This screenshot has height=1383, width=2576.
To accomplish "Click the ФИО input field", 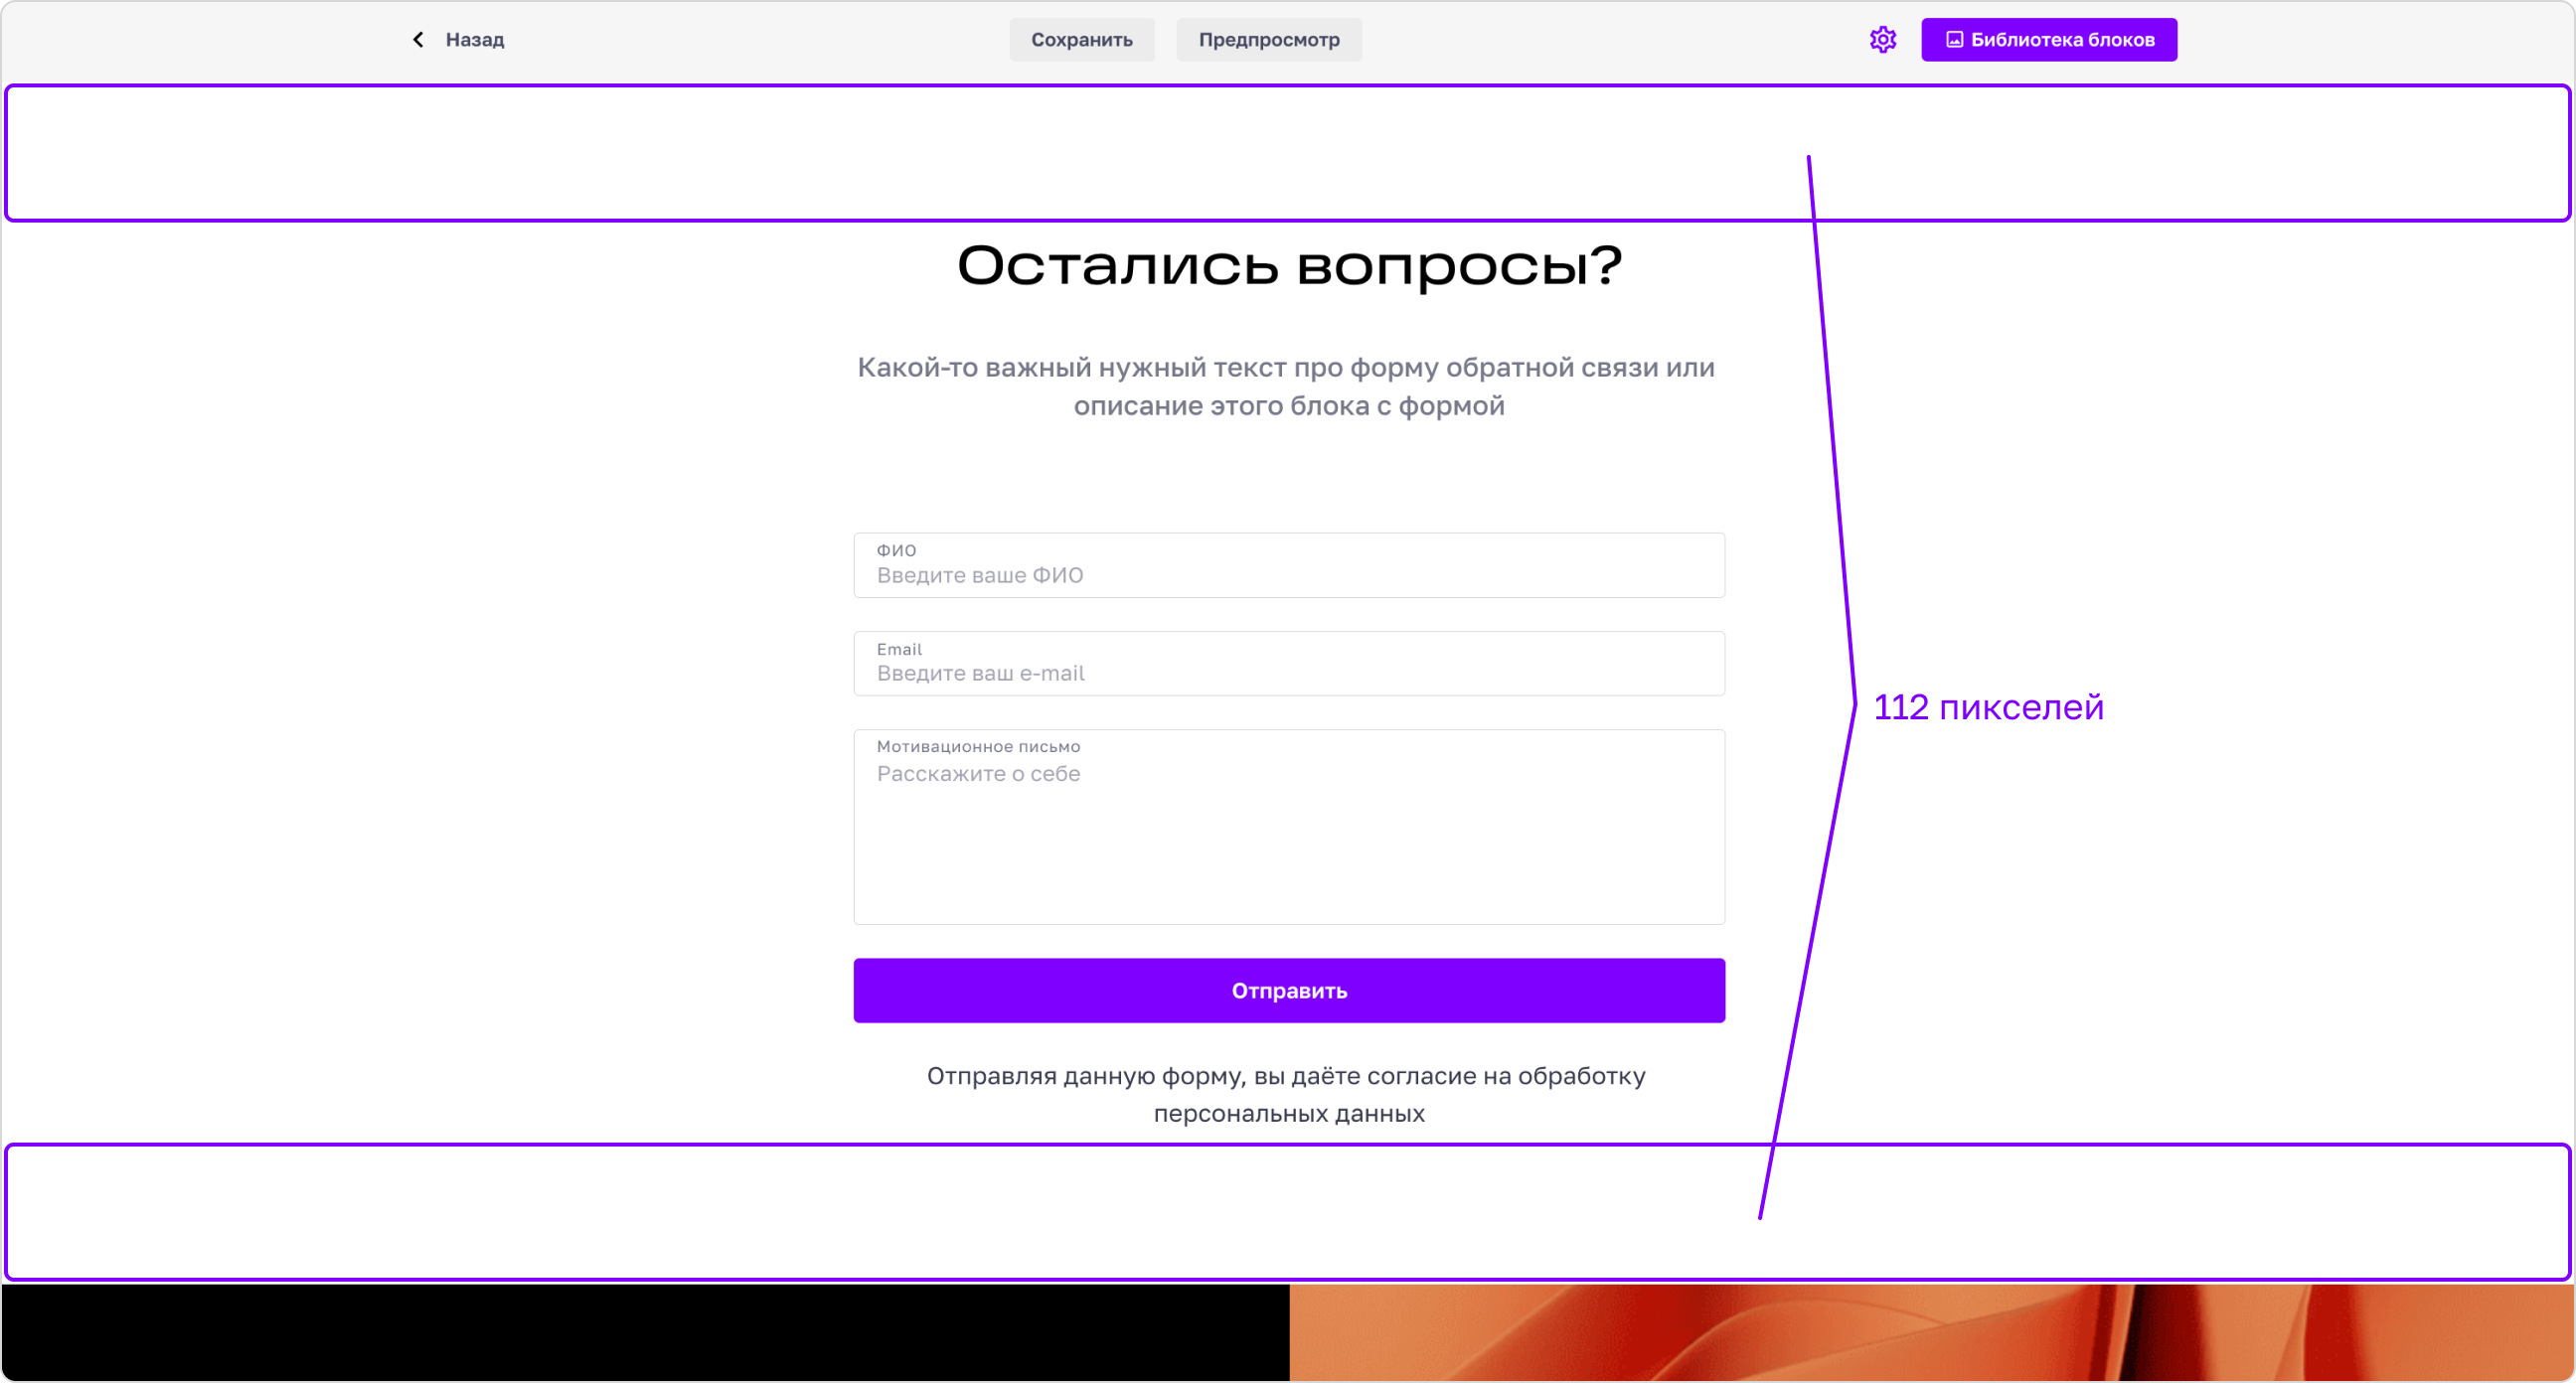I will [x=1289, y=565].
